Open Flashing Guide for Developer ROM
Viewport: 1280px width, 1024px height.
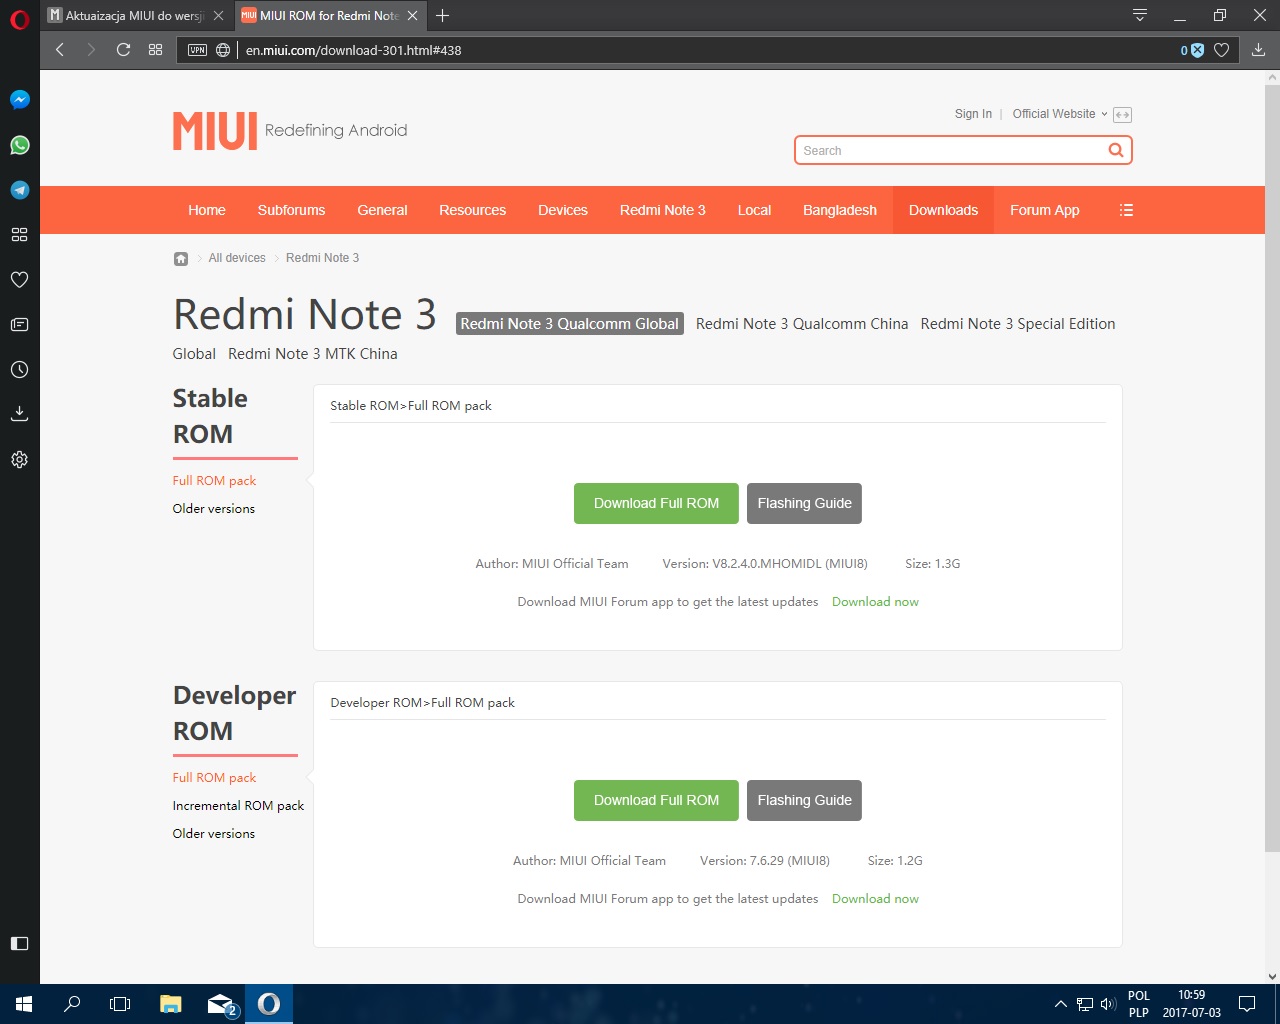[804, 800]
